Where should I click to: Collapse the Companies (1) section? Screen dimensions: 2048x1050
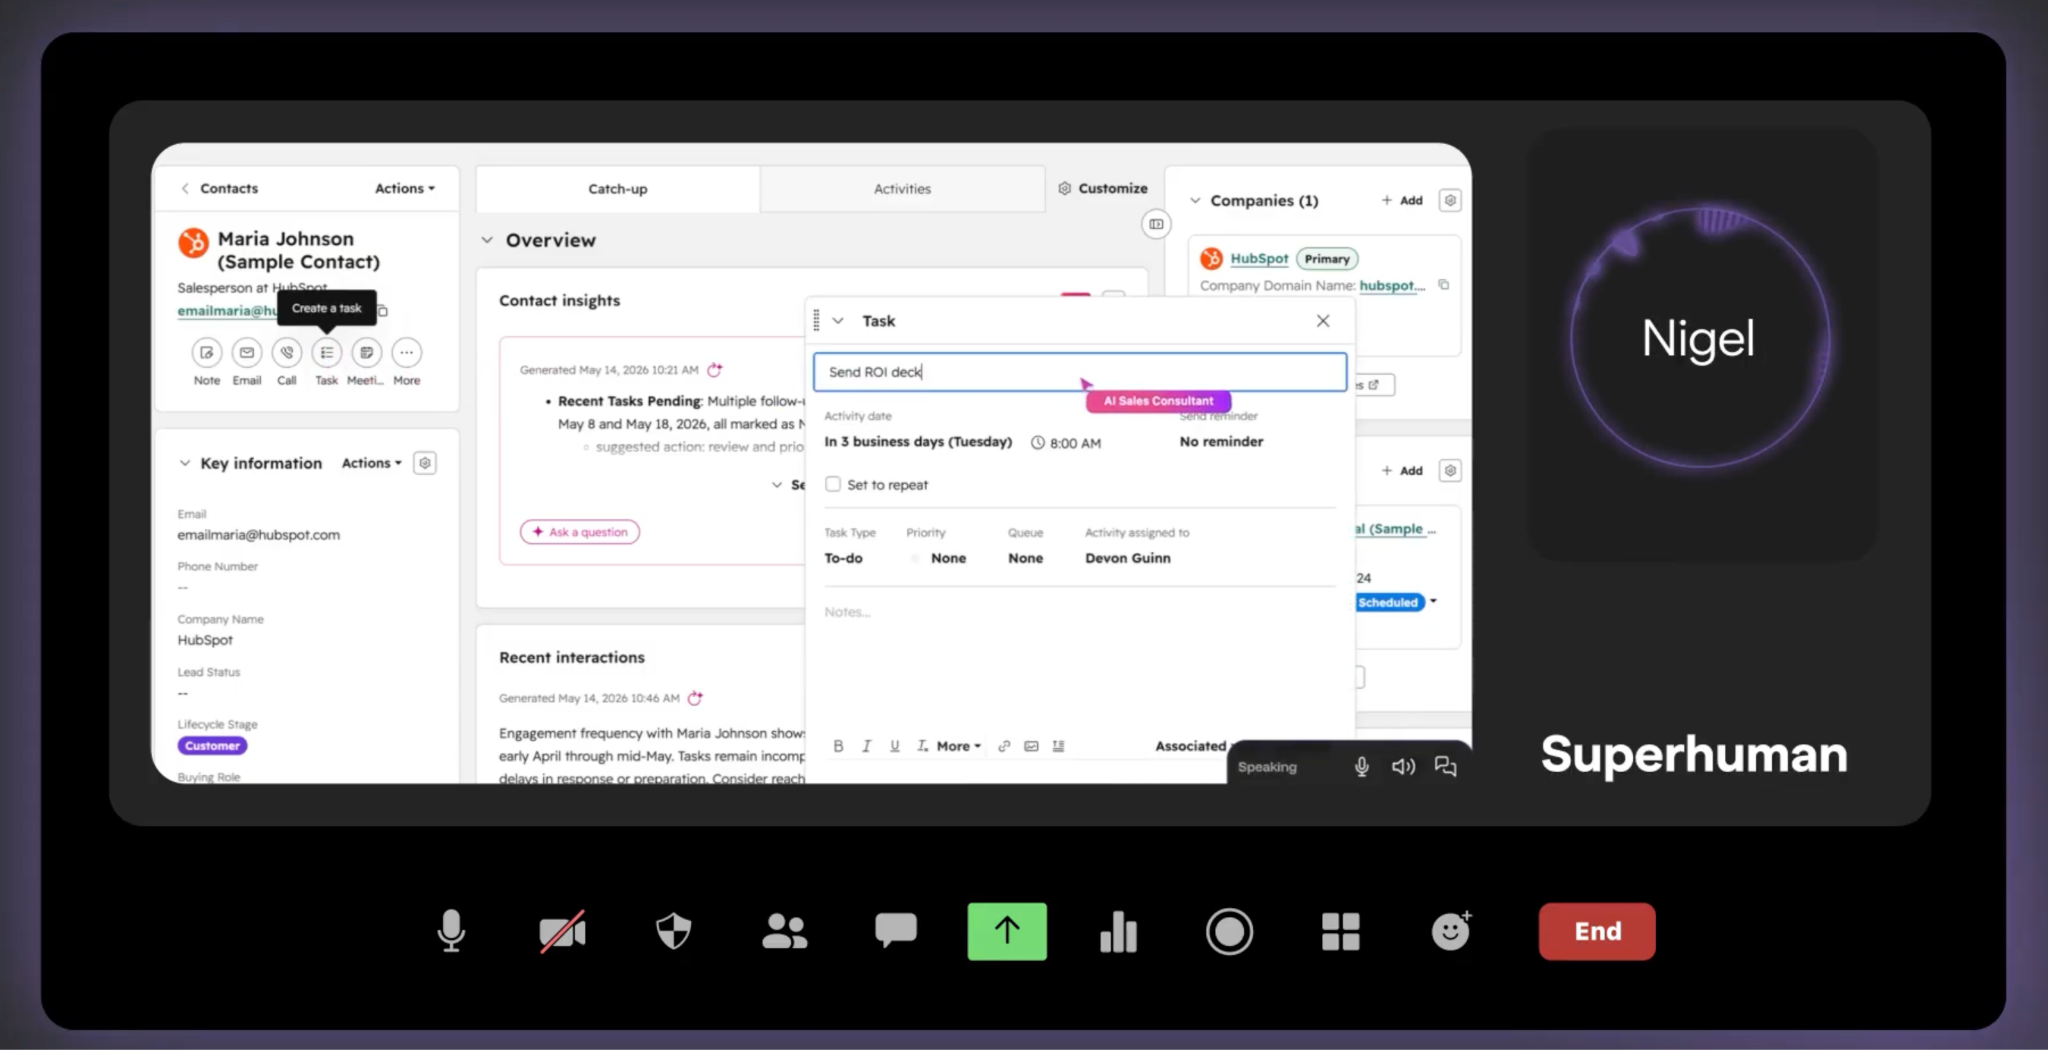point(1195,200)
